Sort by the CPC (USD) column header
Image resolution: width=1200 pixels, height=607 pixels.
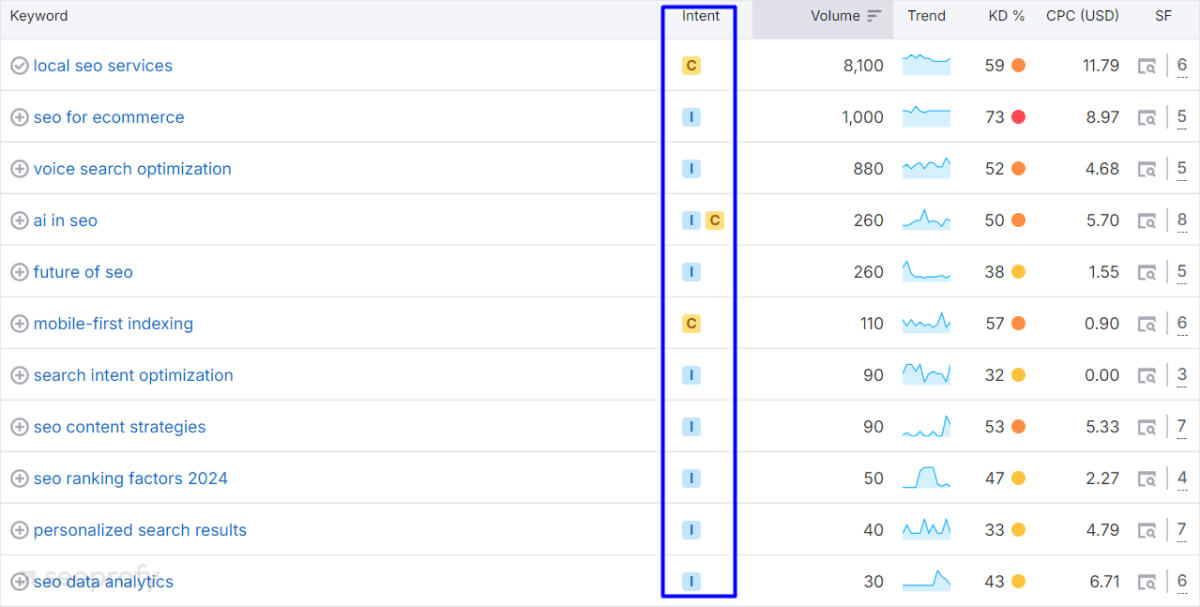[x=1083, y=16]
